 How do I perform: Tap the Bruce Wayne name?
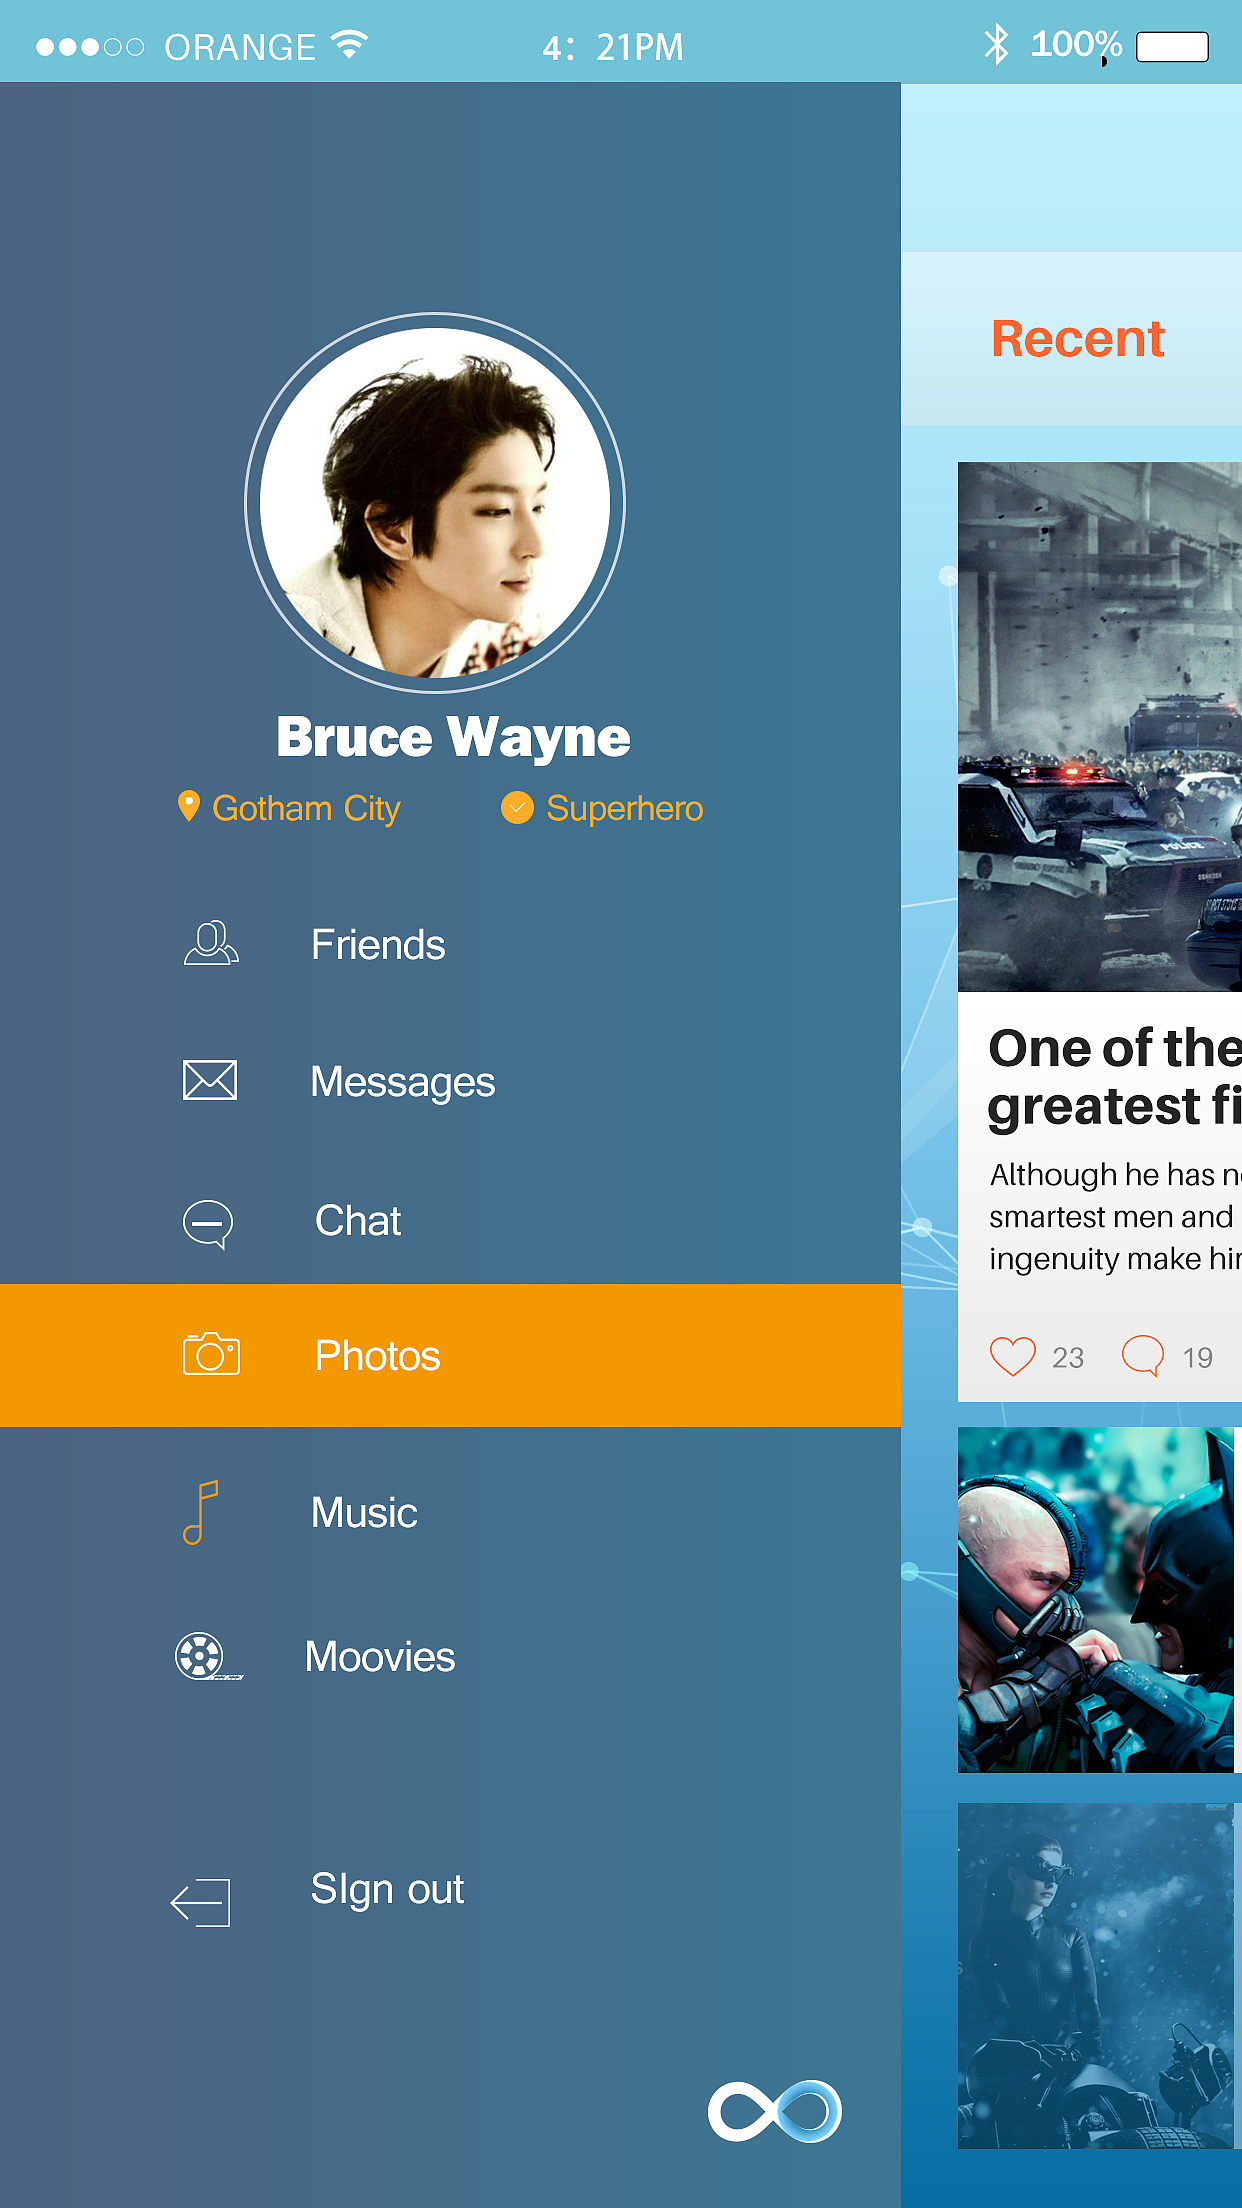coord(453,738)
